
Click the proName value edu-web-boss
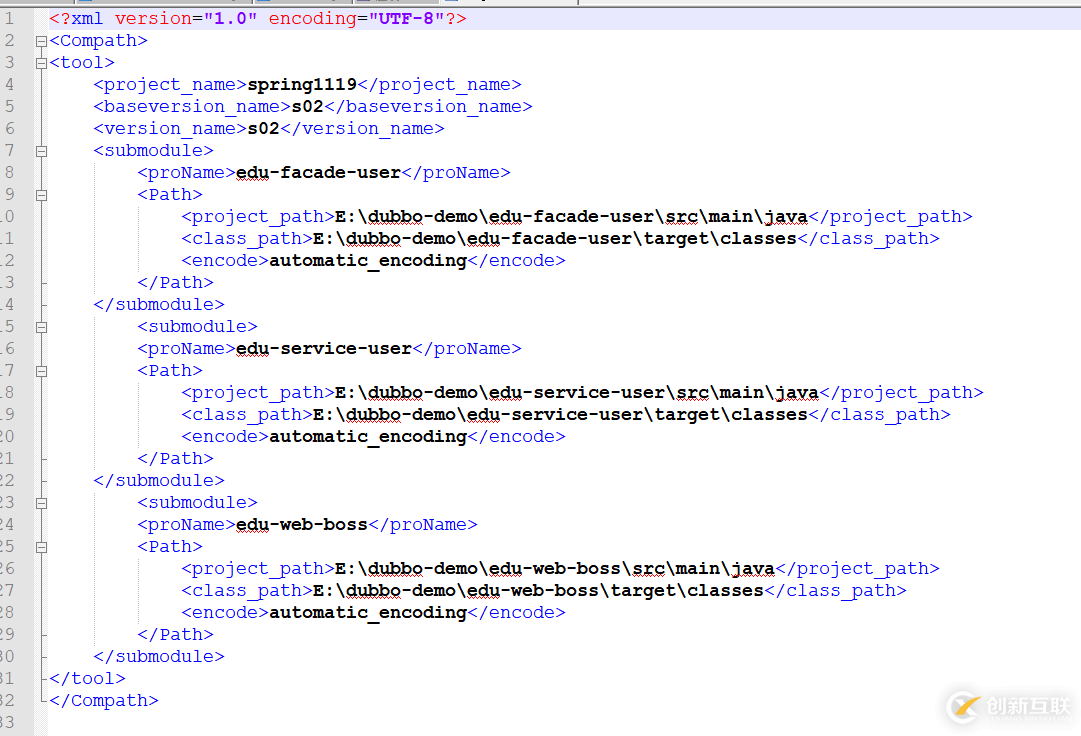point(302,525)
